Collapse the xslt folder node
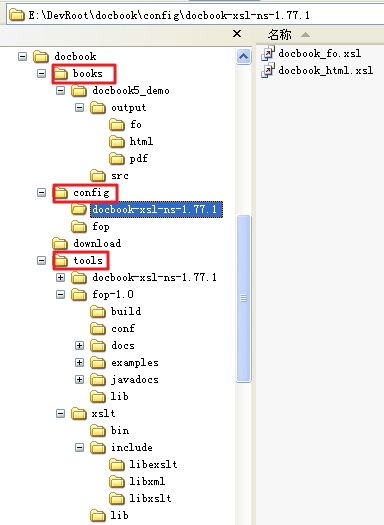The width and height of the screenshot is (384, 525). click(x=61, y=414)
